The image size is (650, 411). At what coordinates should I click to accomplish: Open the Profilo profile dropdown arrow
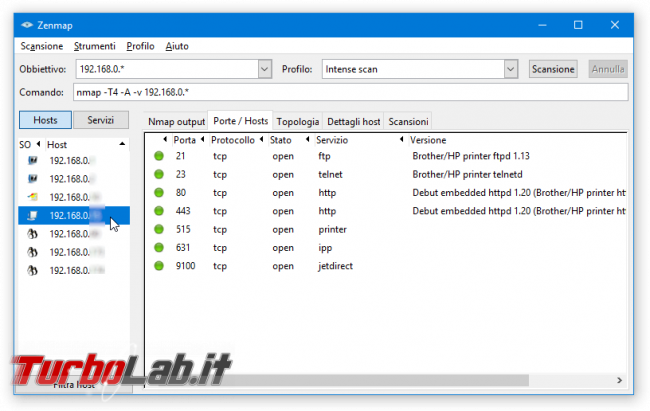511,69
